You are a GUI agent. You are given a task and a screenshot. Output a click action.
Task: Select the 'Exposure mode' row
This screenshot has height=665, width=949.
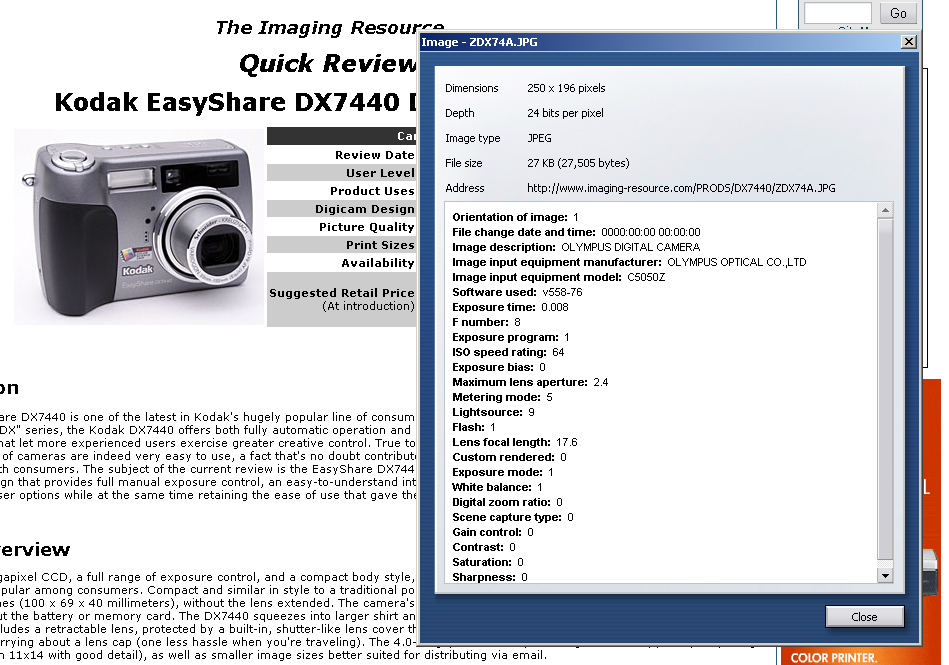pyautogui.click(x=503, y=472)
